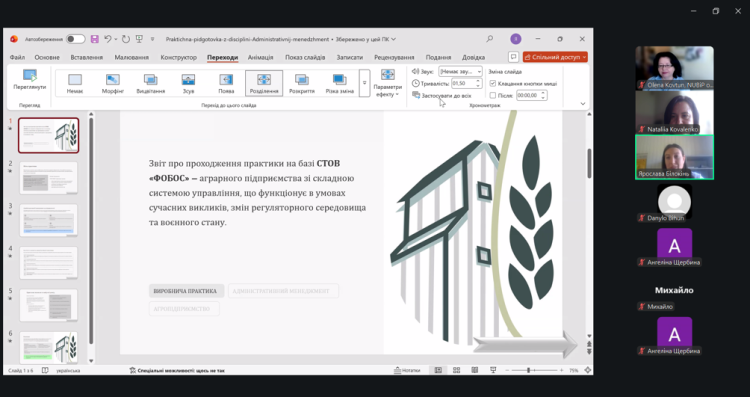
Task: Switch to Вставлення tab
Action: pyautogui.click(x=87, y=57)
